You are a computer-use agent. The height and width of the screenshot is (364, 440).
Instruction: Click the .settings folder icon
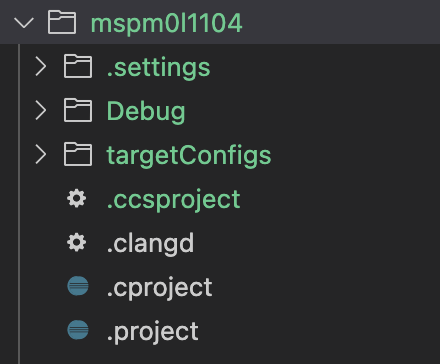click(78, 66)
